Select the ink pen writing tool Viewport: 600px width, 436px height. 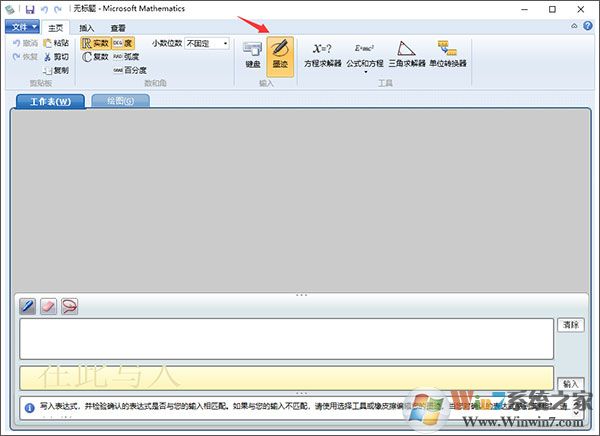click(28, 306)
